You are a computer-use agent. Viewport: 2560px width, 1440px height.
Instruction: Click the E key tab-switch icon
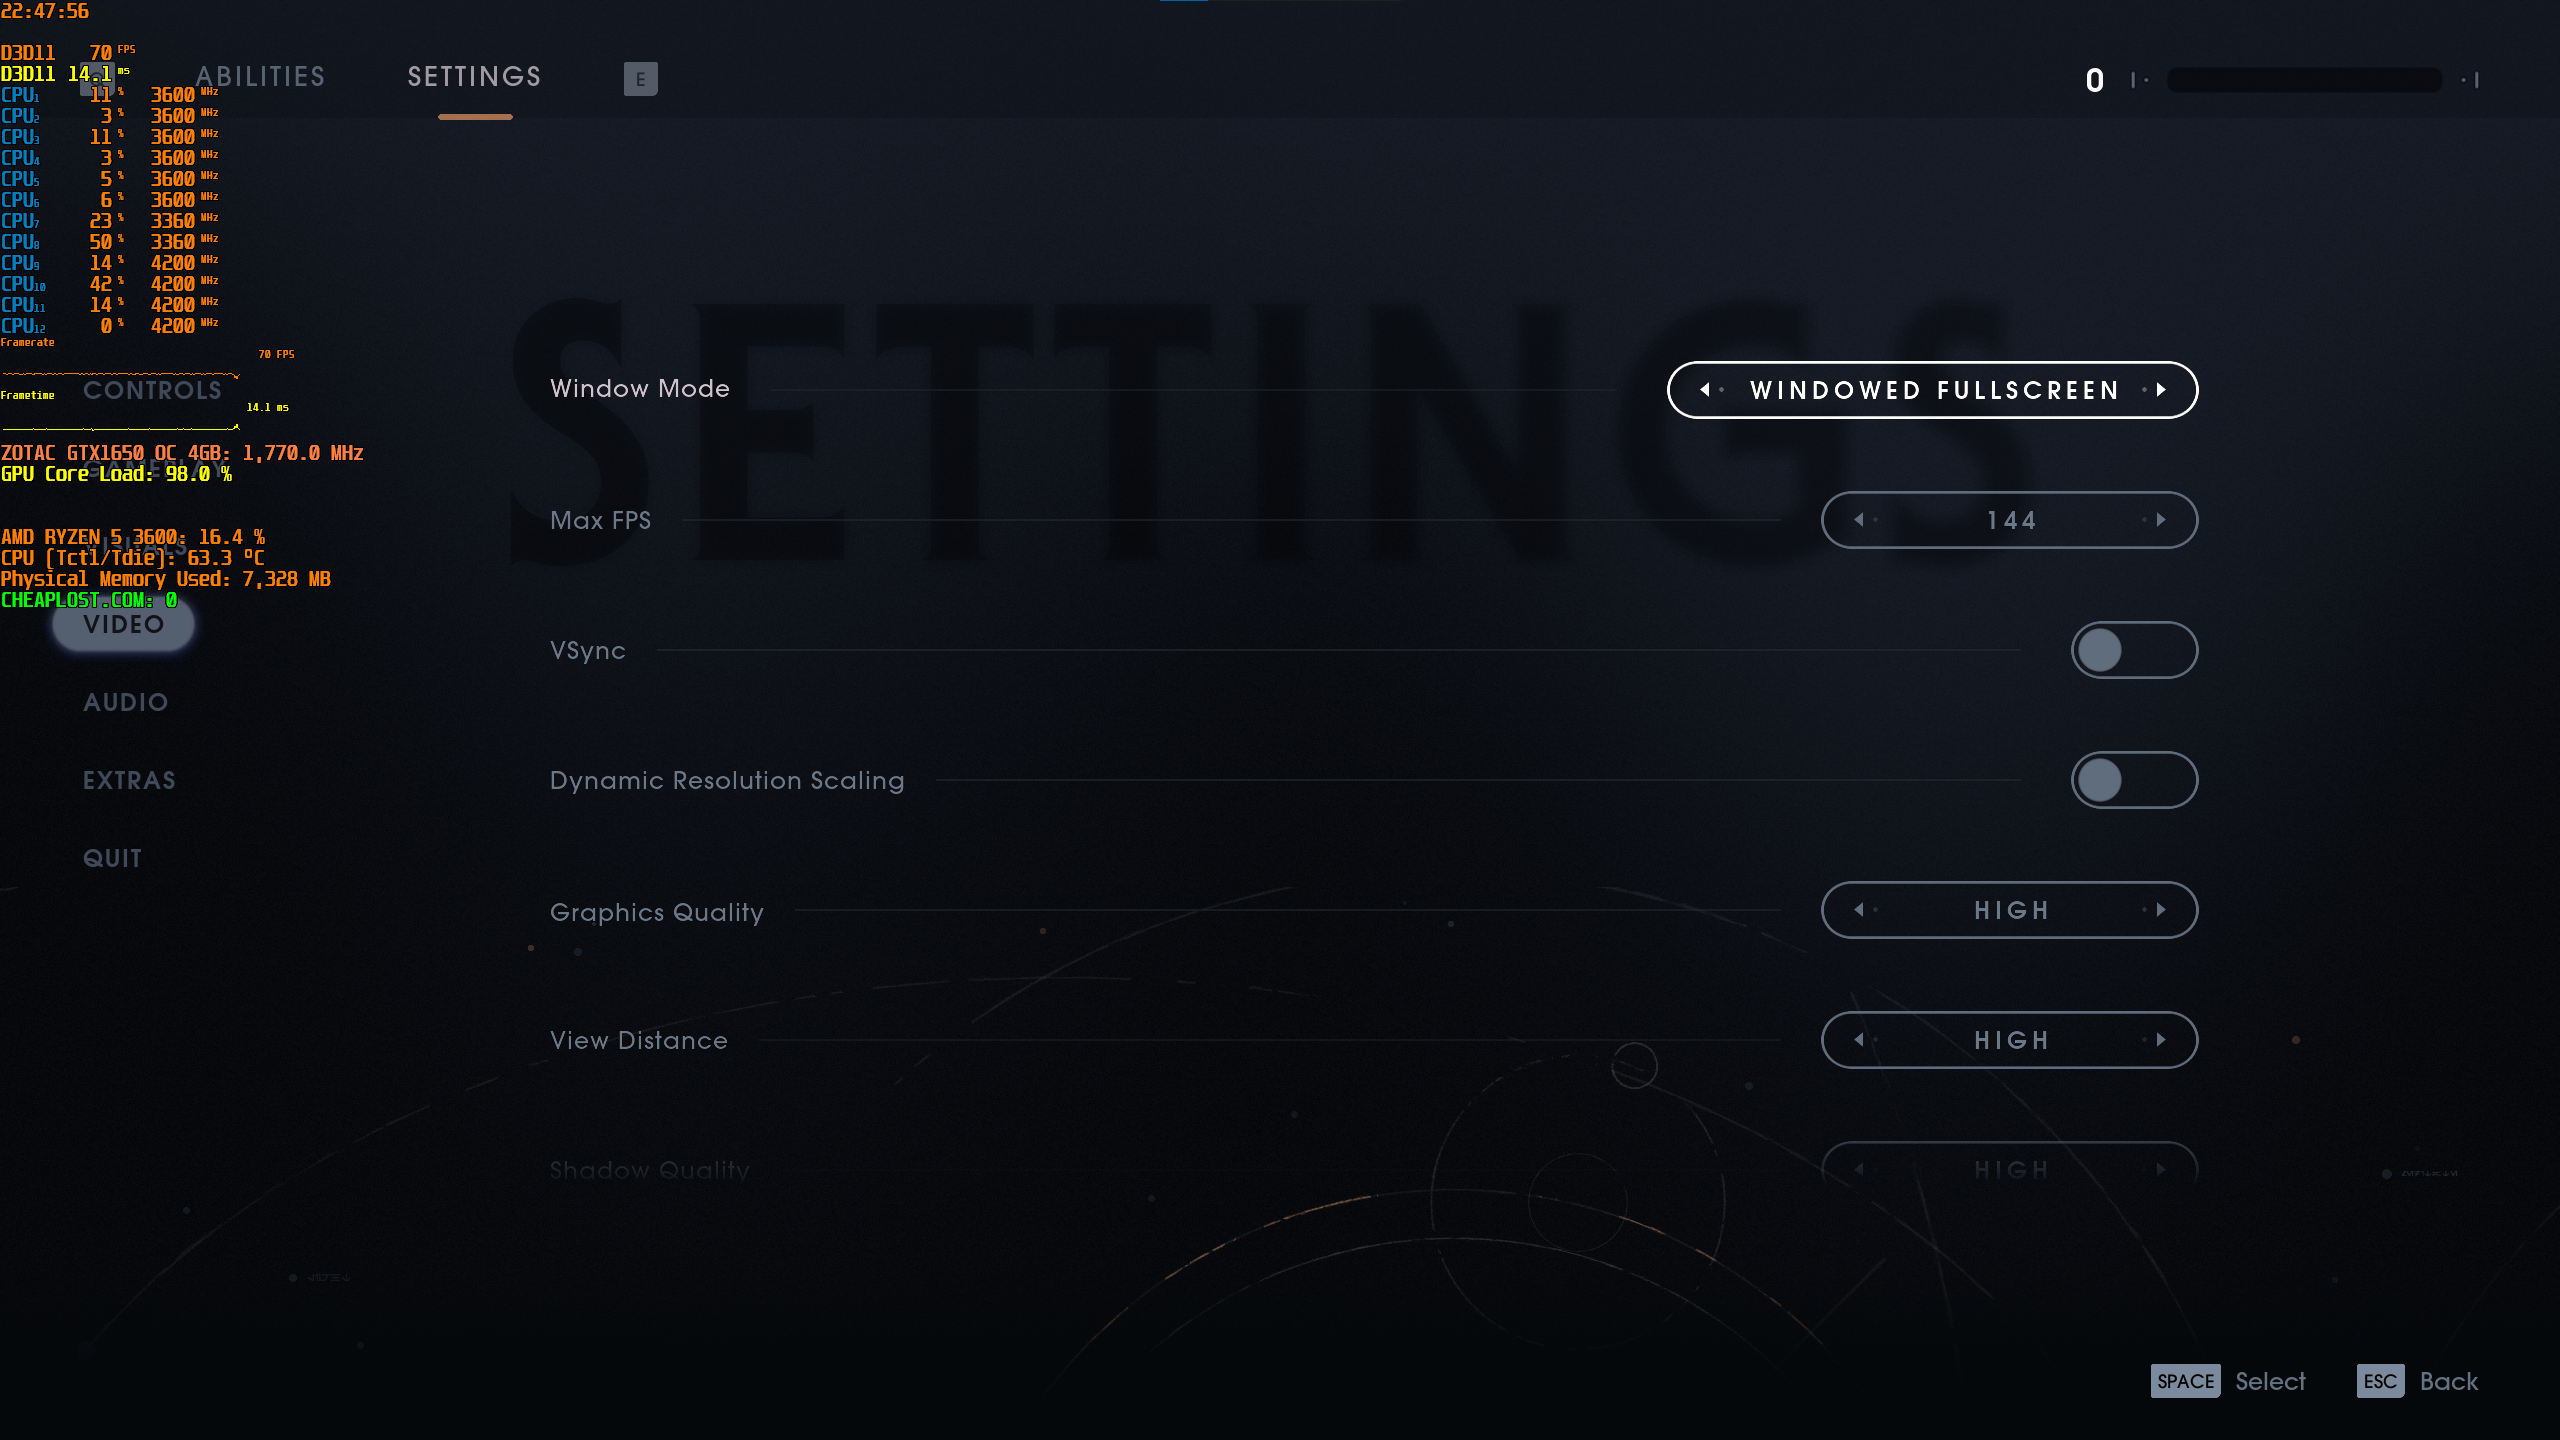(x=640, y=79)
